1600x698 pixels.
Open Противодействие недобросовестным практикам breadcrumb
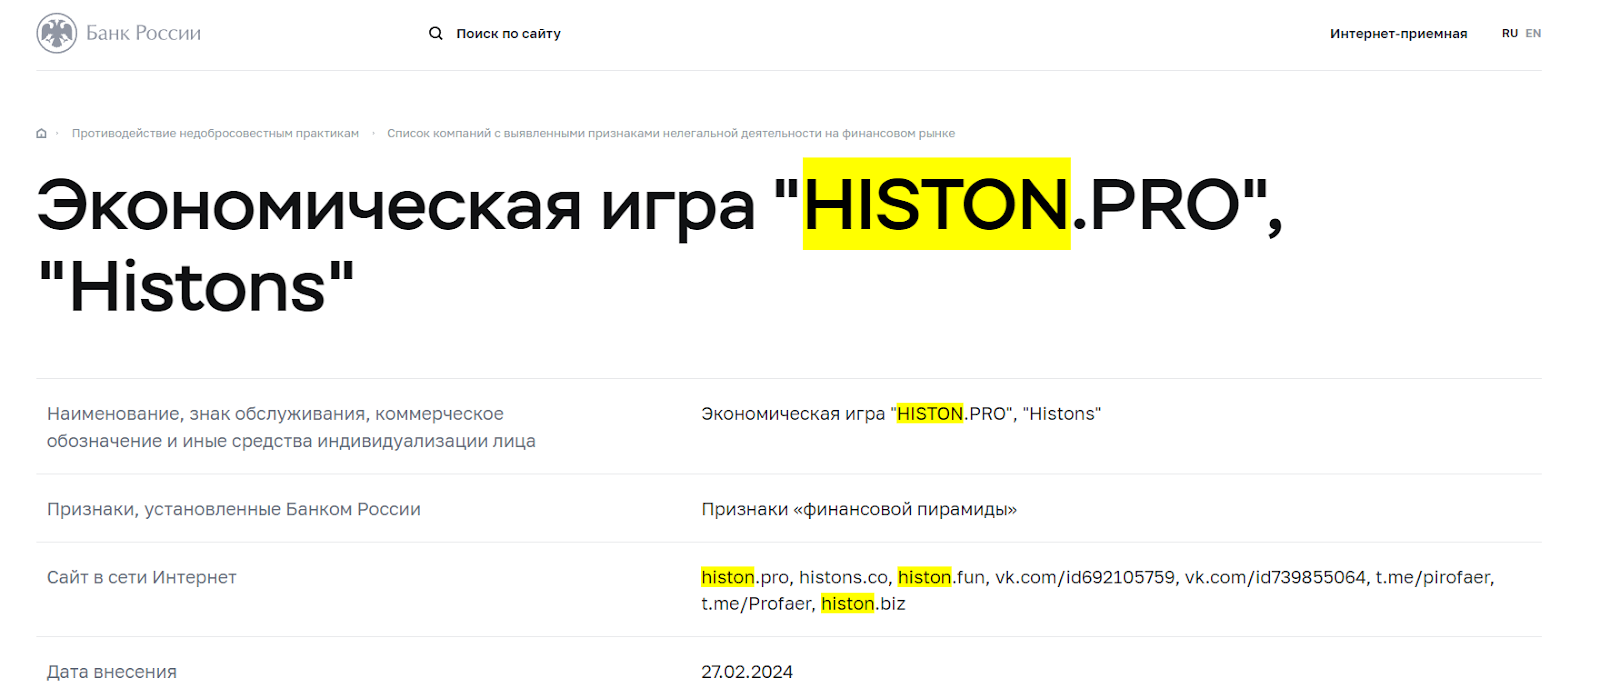point(215,133)
